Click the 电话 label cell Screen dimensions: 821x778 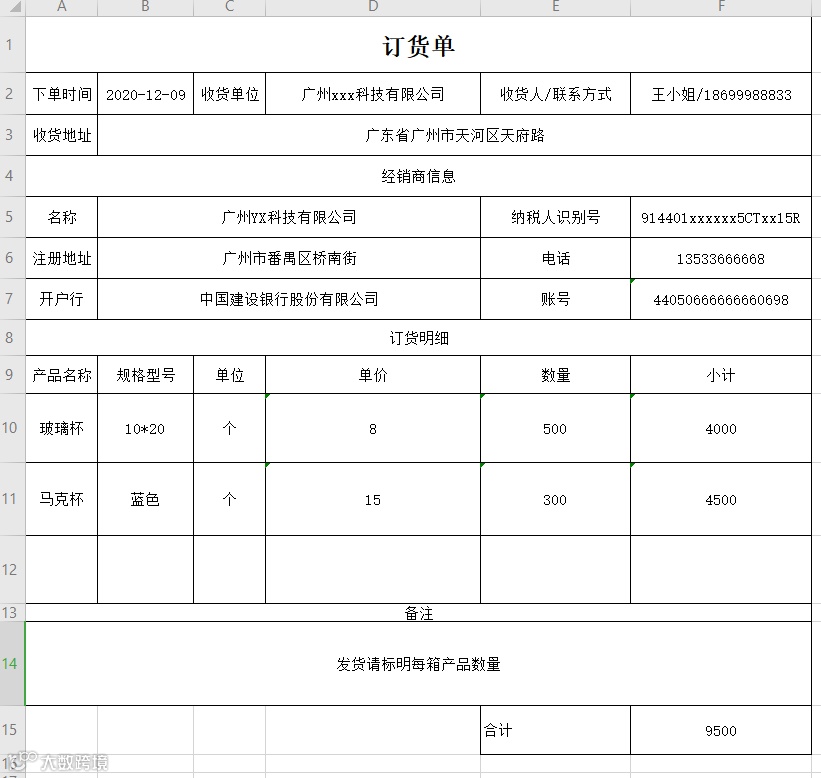556,258
